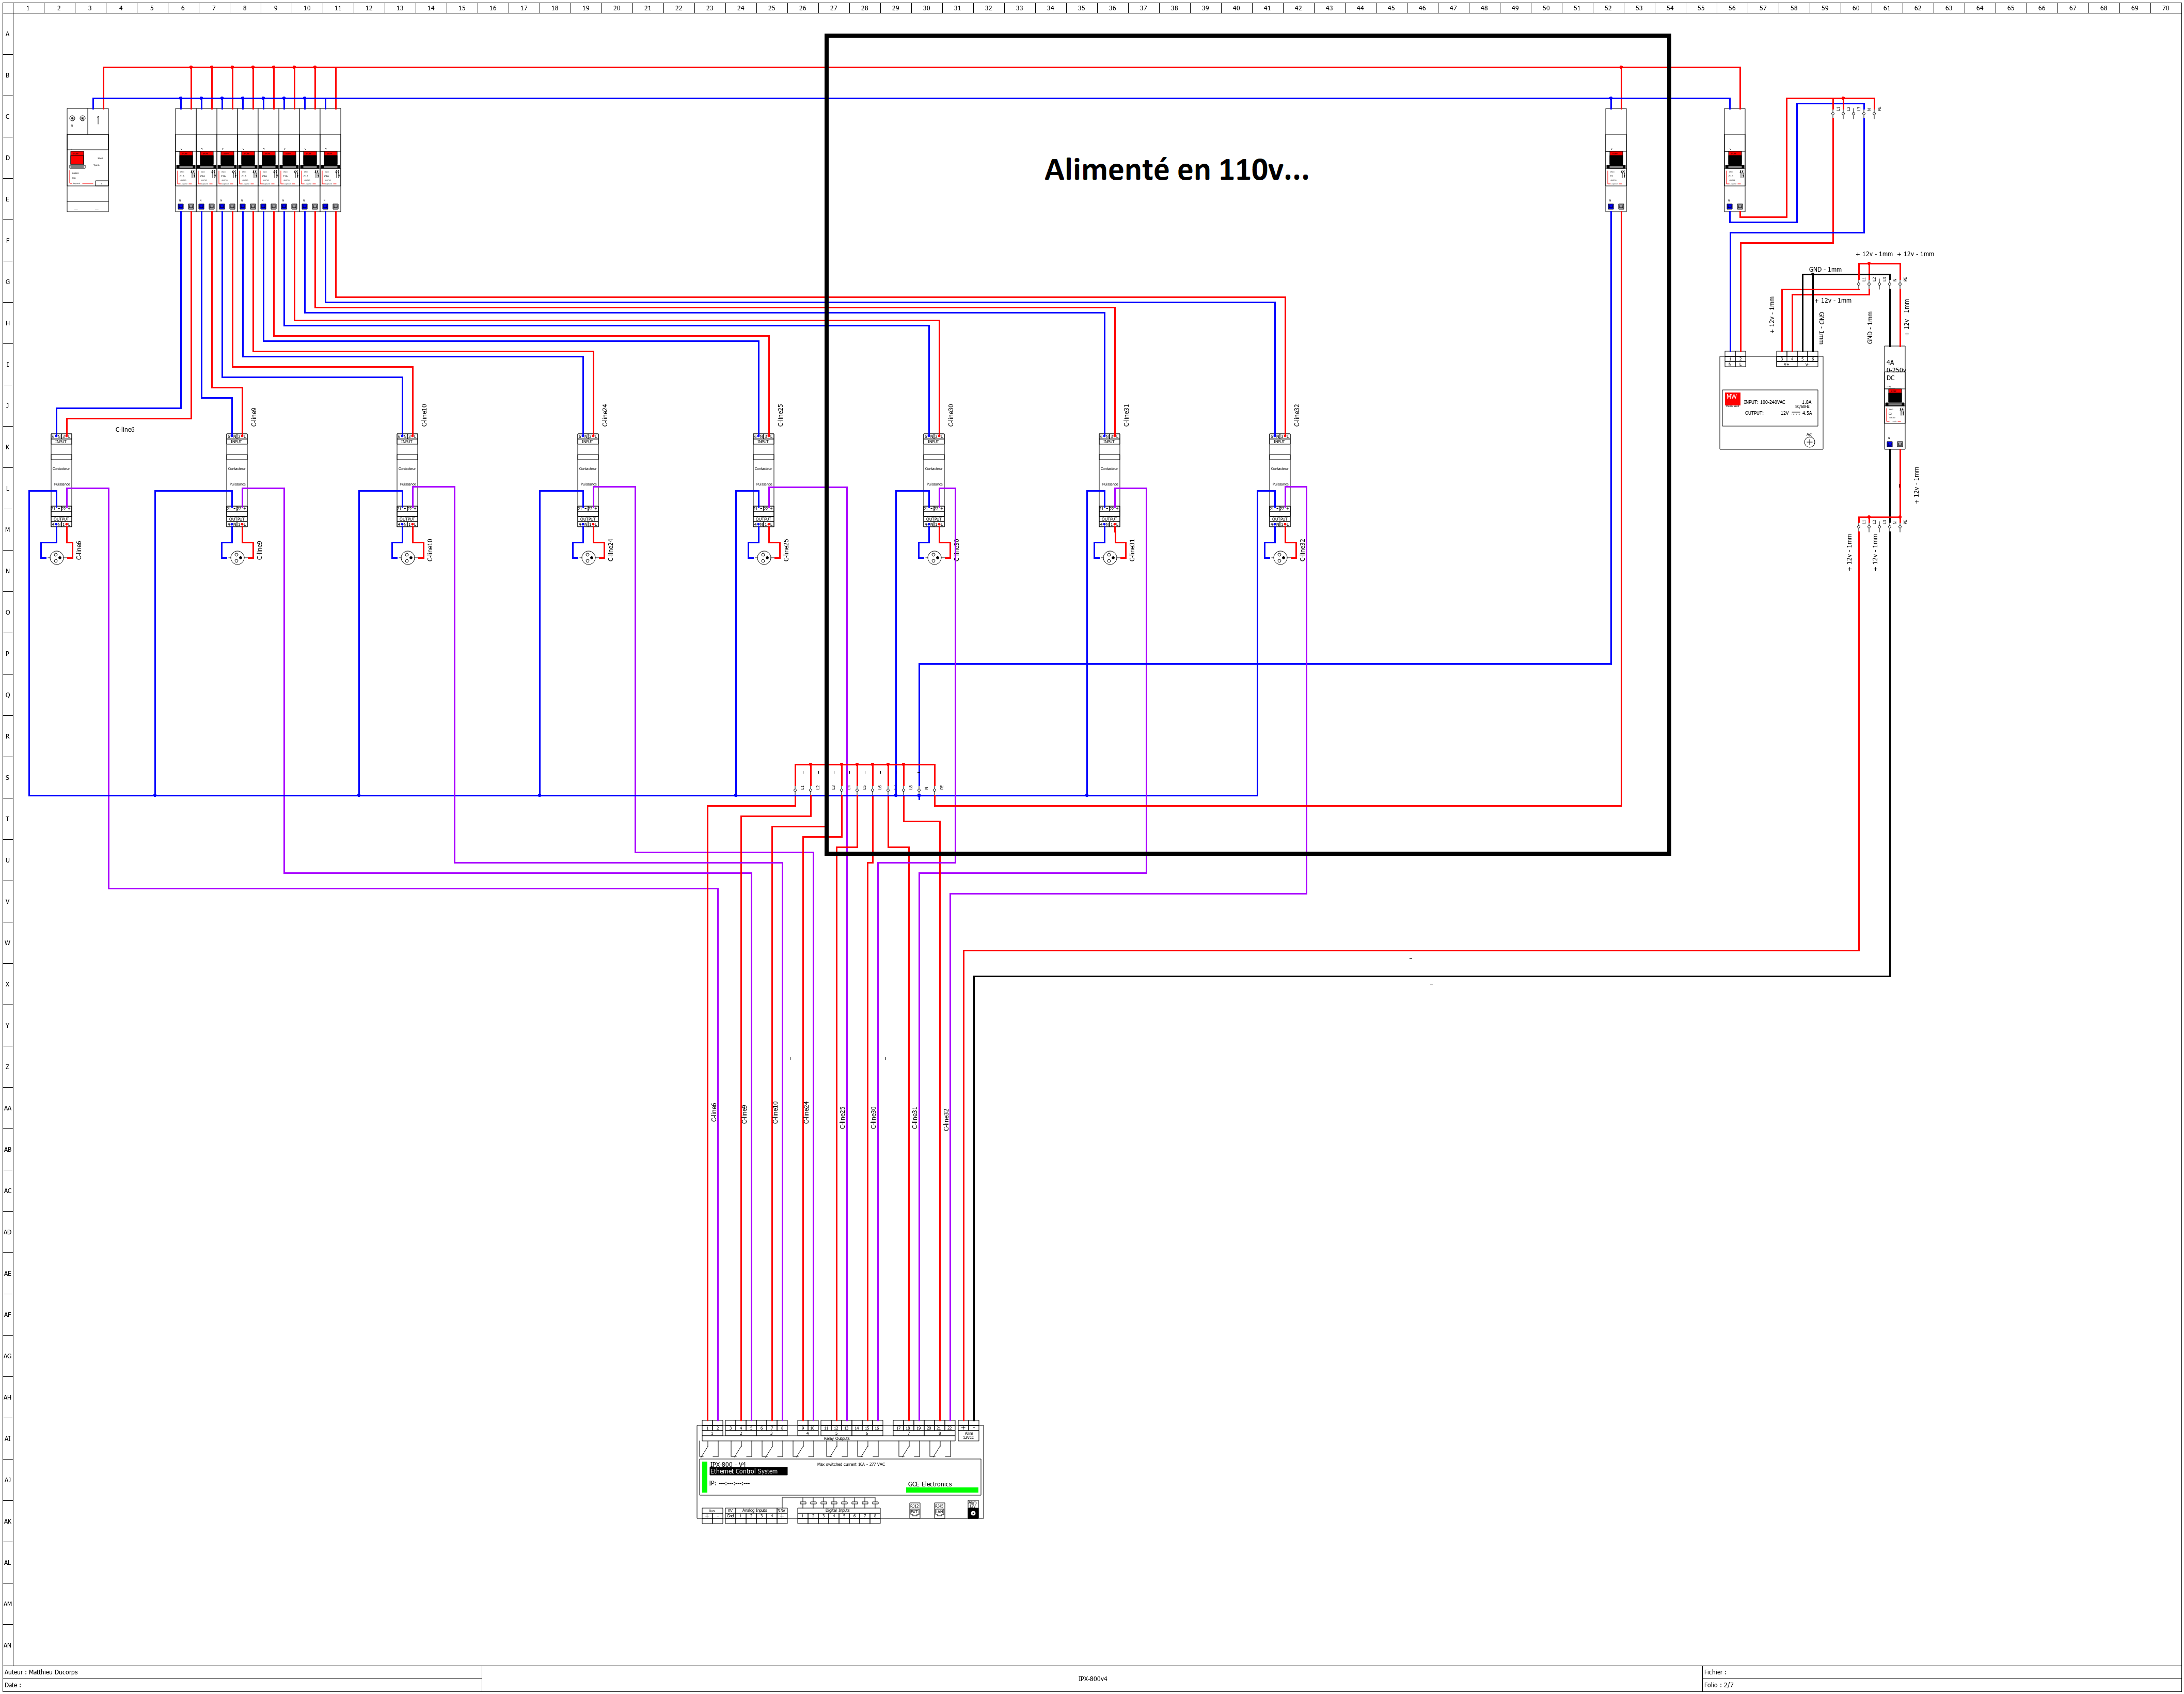Image resolution: width=2184 pixels, height=1694 pixels.
Task: Toggle the rightmost C16 breaker in group
Action: tap(330, 158)
